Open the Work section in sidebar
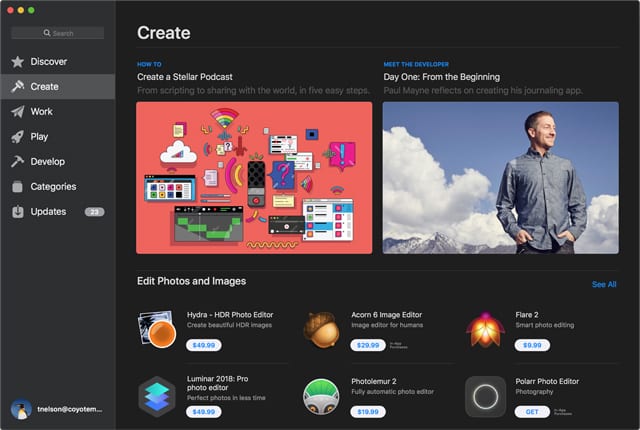 click(x=42, y=111)
